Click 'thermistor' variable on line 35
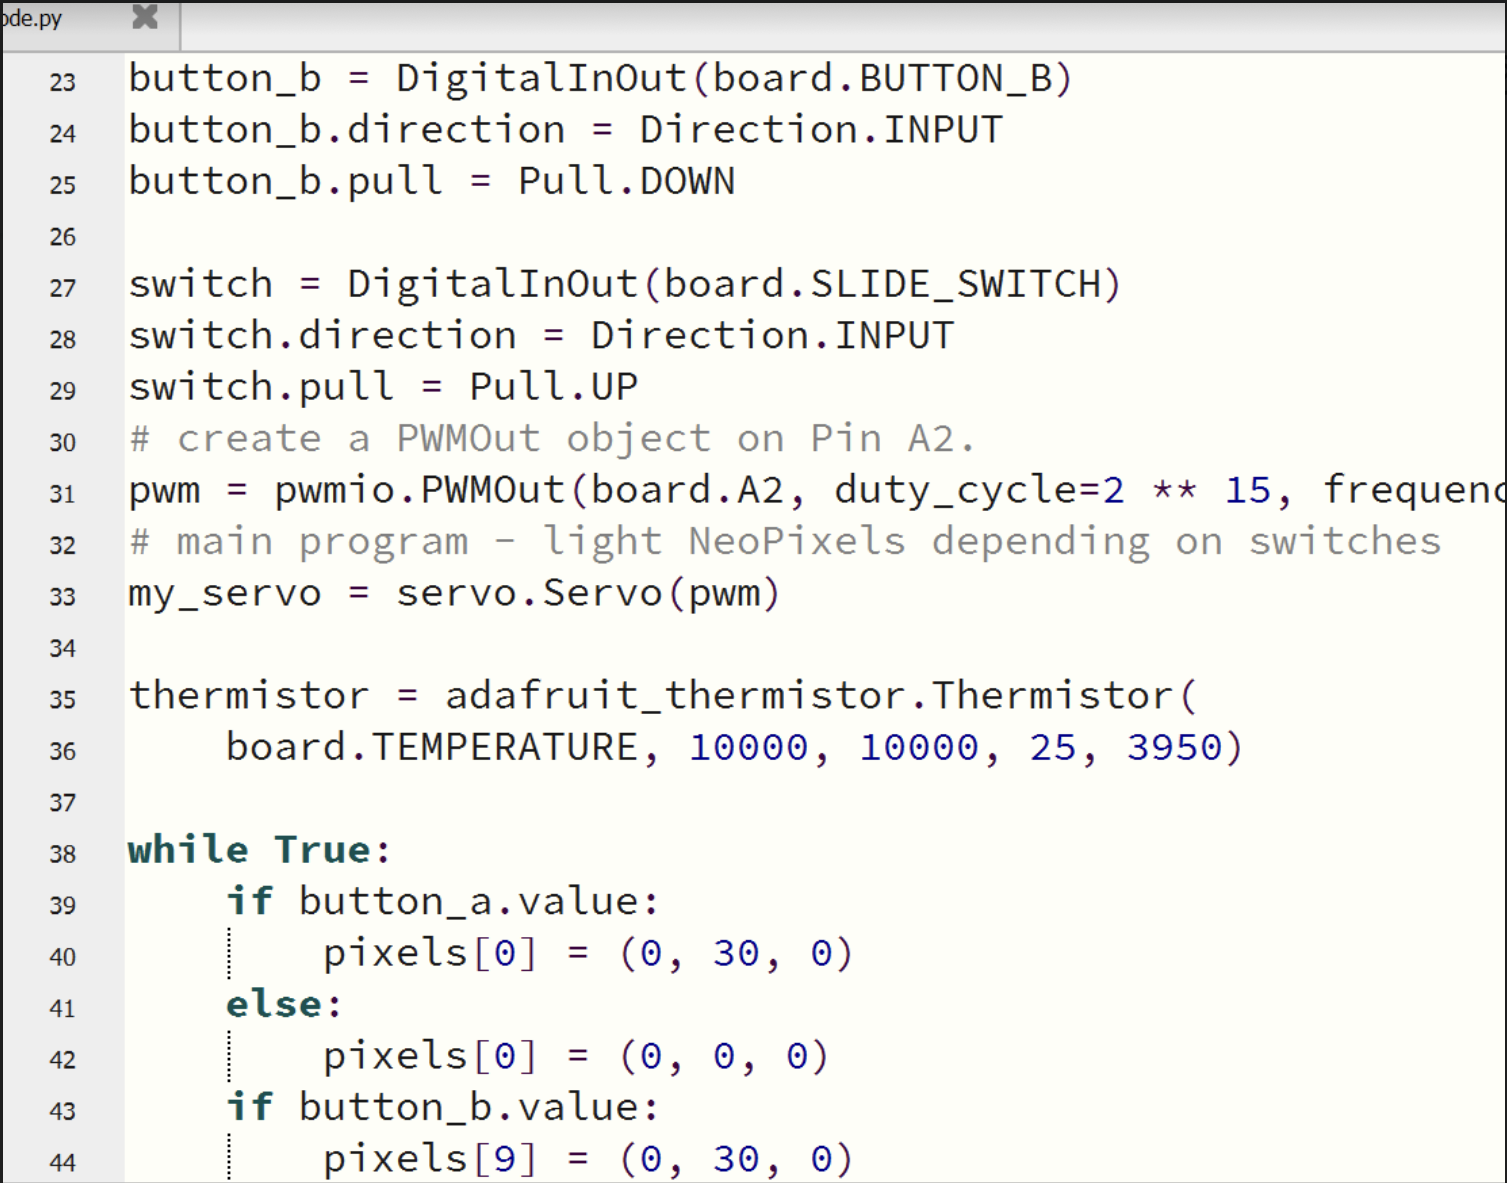The height and width of the screenshot is (1183, 1507). pyautogui.click(x=249, y=695)
